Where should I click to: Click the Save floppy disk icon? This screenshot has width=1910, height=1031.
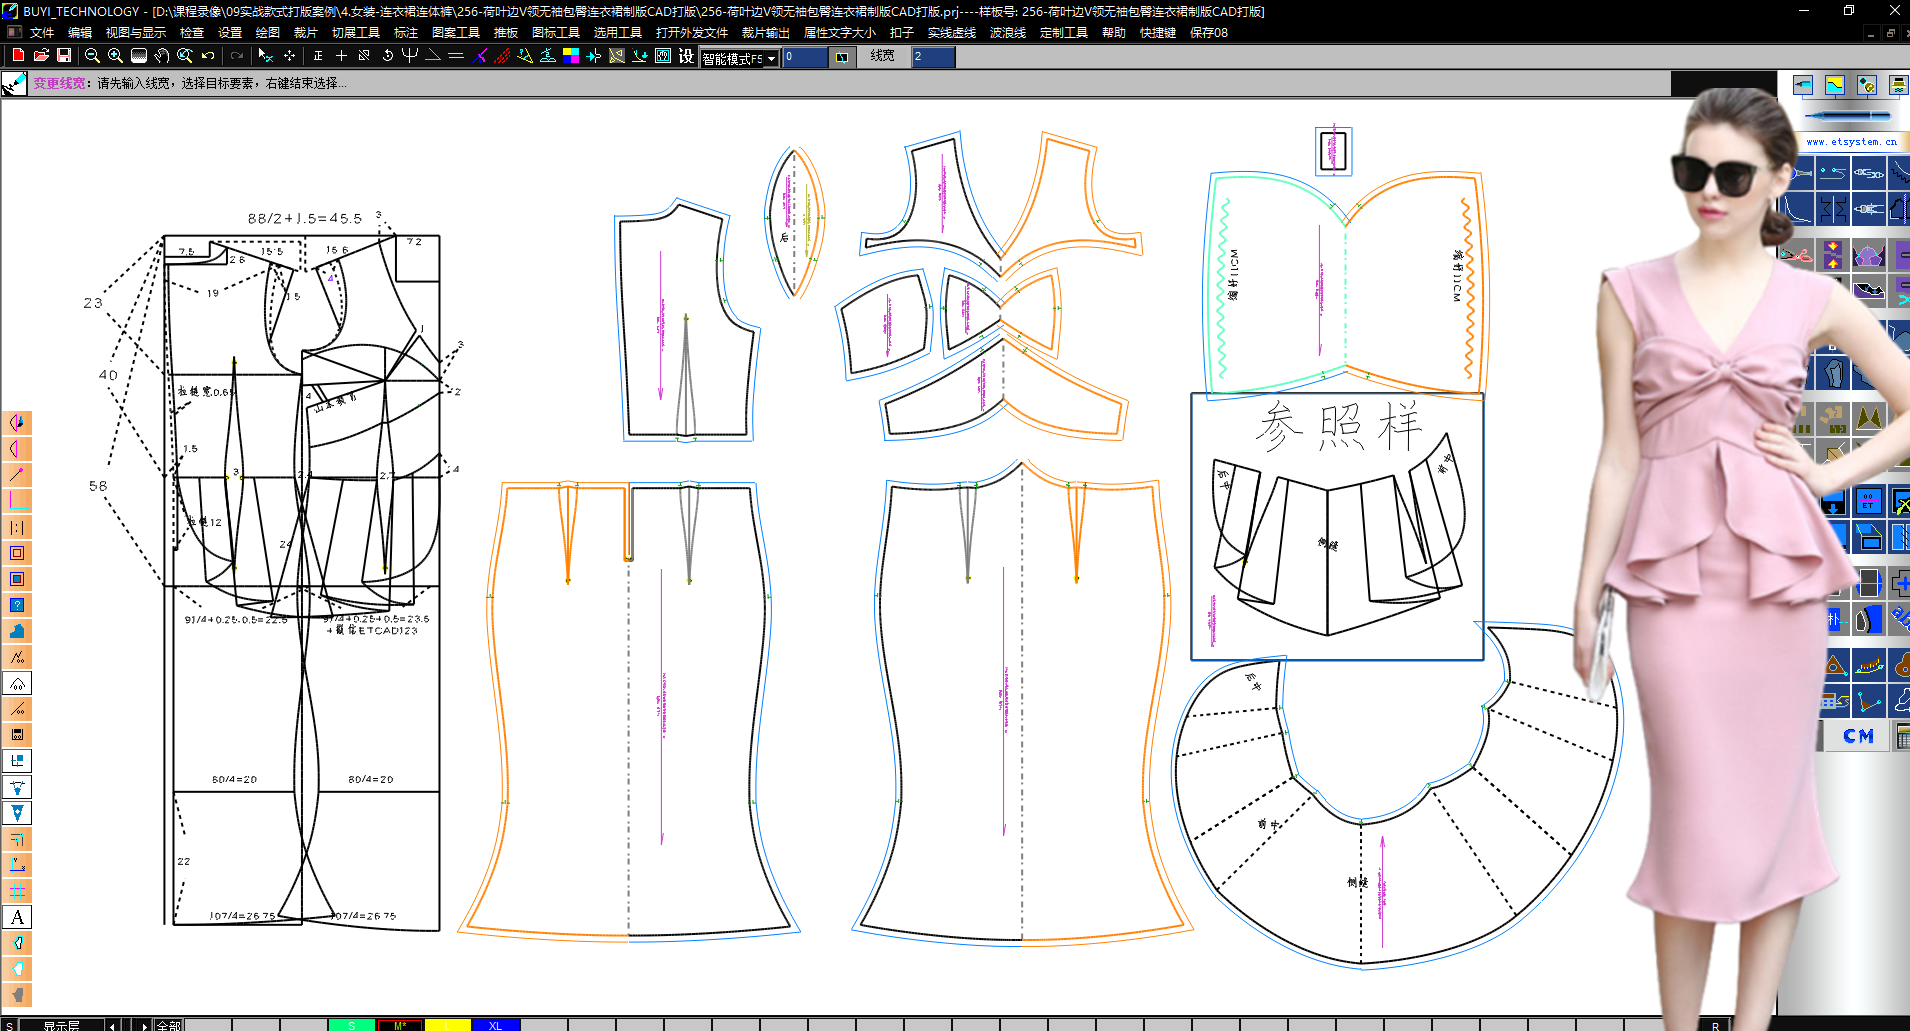pyautogui.click(x=64, y=56)
